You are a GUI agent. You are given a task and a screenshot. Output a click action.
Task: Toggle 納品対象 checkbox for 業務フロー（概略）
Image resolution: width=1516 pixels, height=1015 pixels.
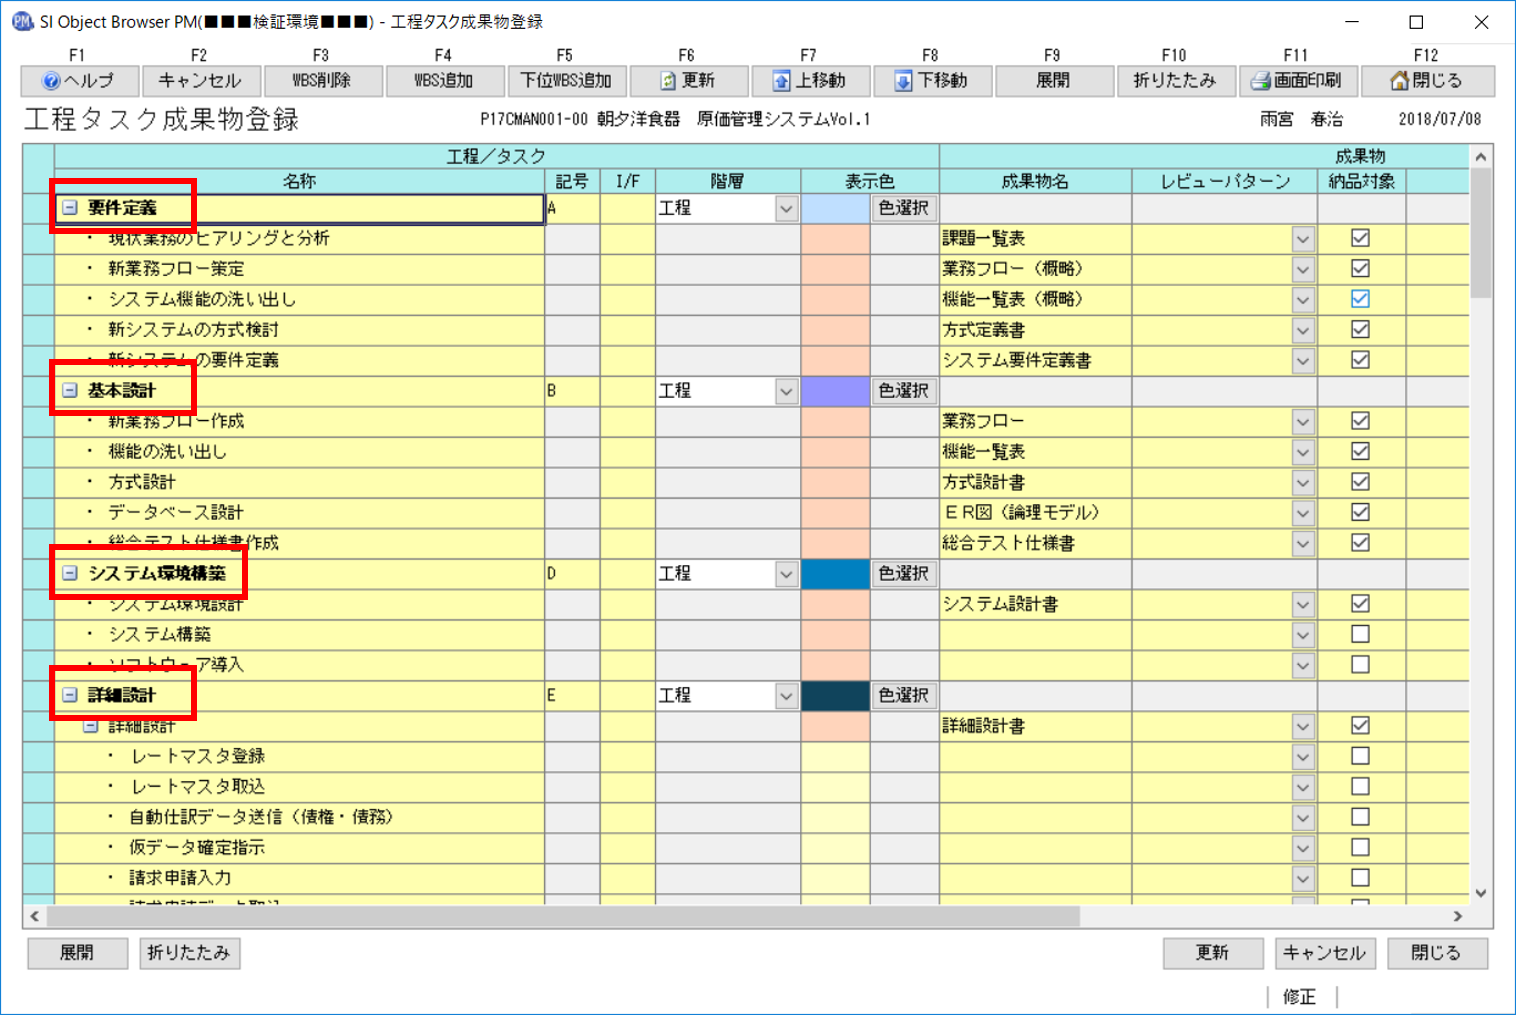tap(1360, 268)
